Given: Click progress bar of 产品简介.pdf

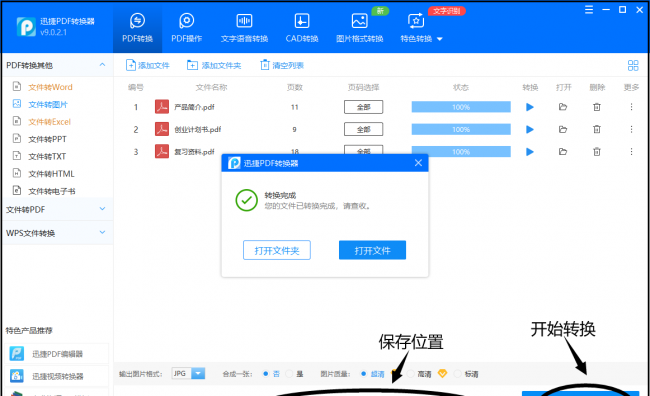Looking at the screenshot, I should (461, 107).
